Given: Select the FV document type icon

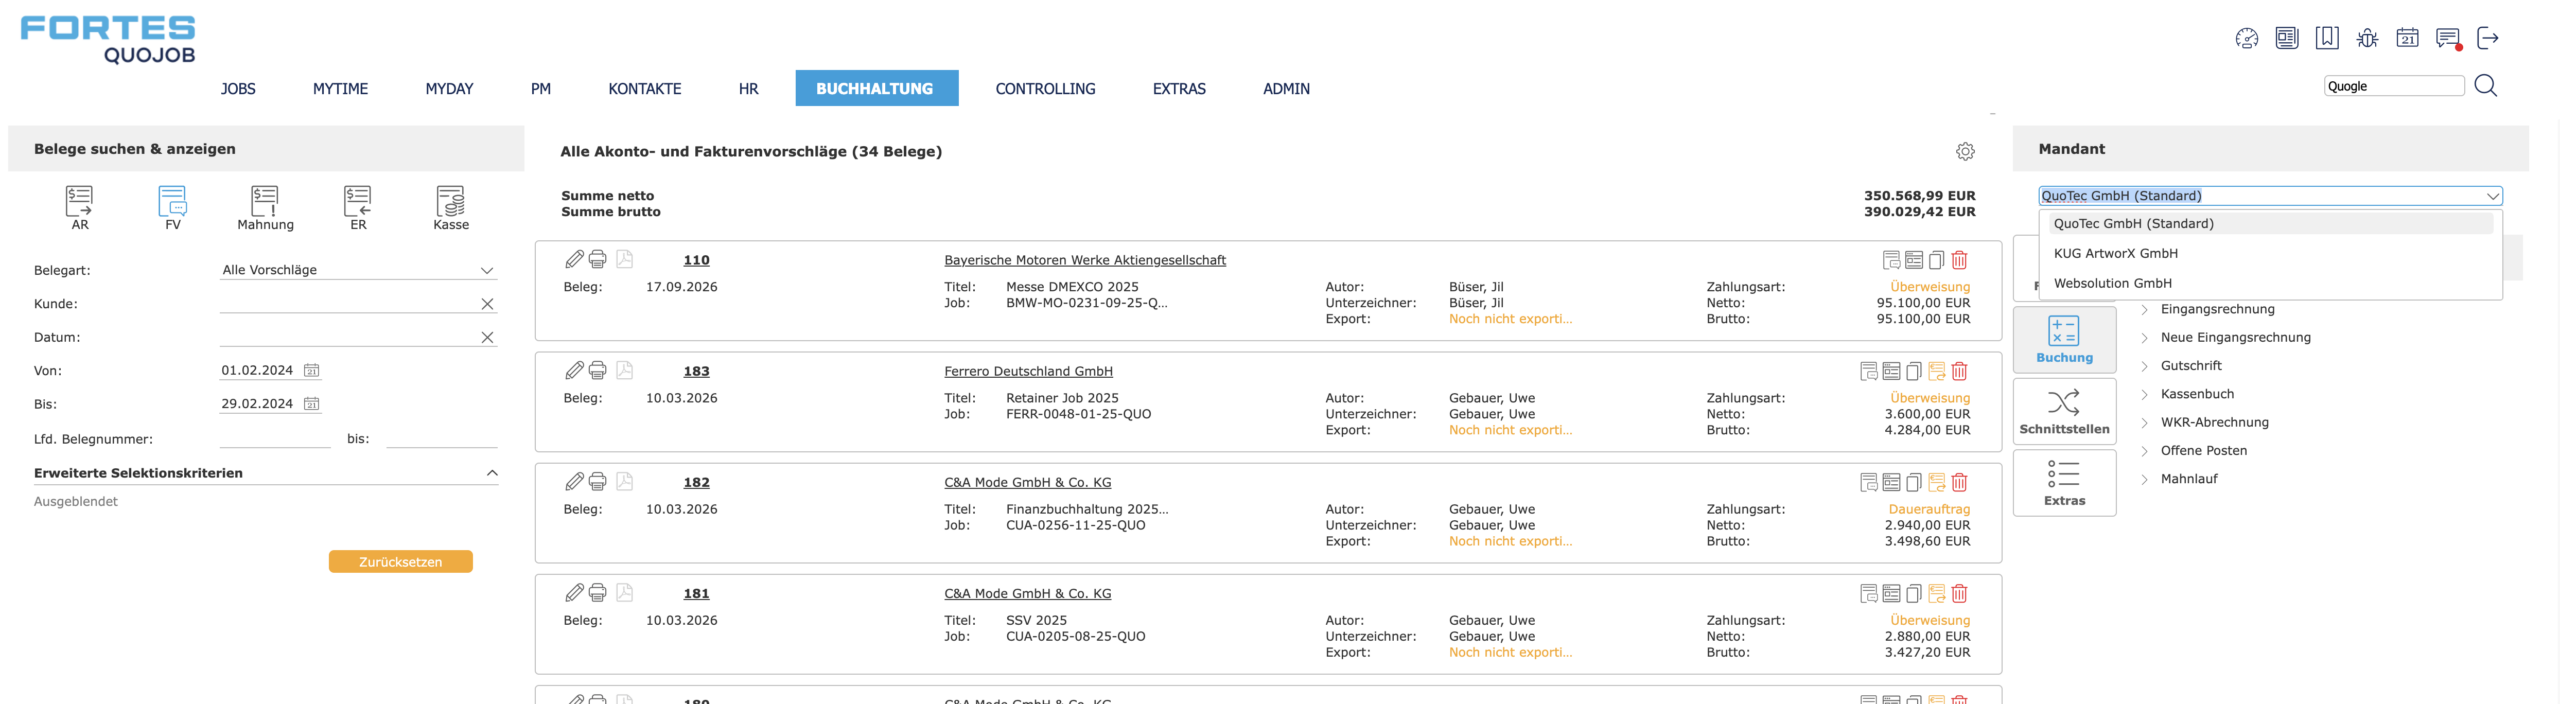Looking at the screenshot, I should (x=173, y=207).
